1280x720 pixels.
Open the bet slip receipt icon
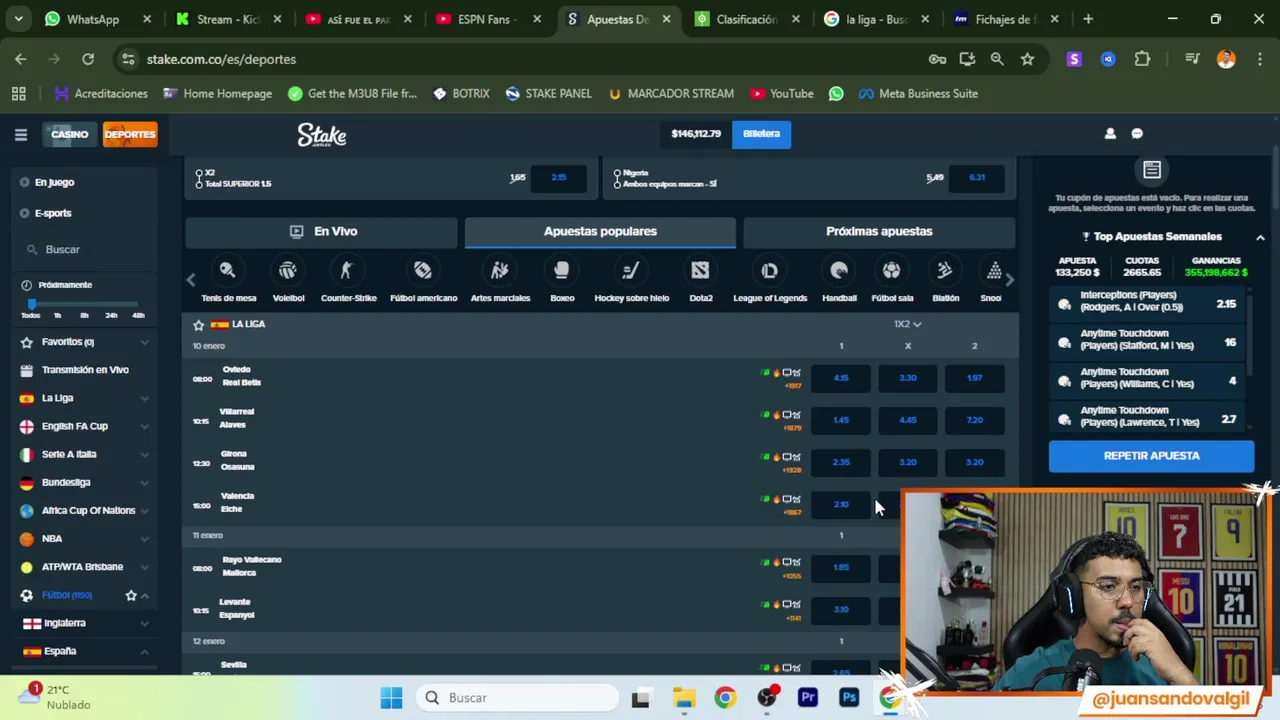[1152, 170]
